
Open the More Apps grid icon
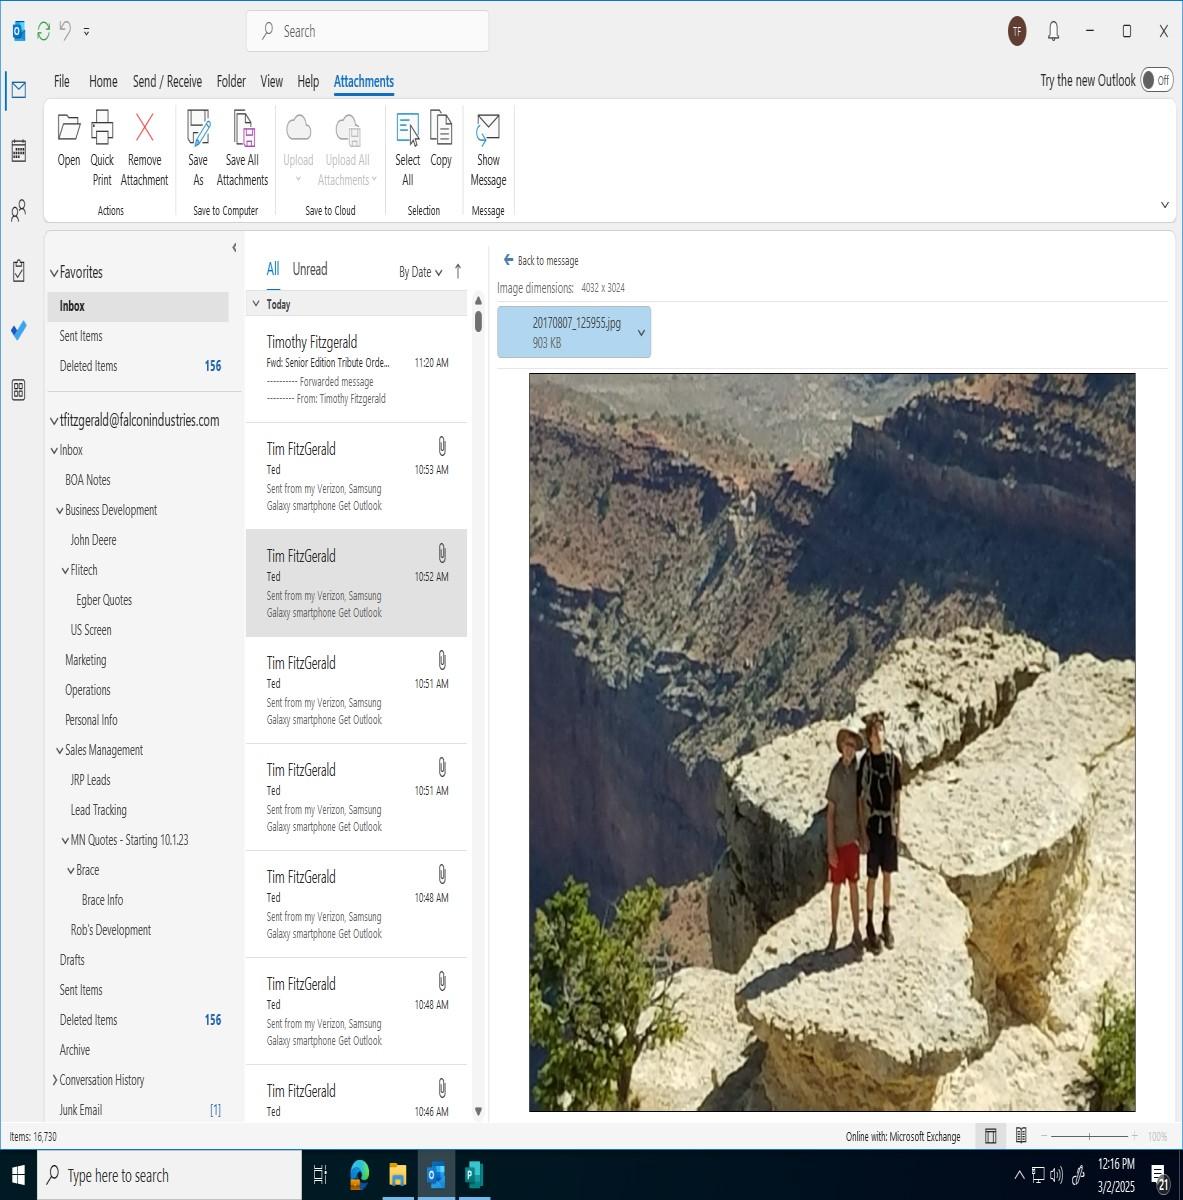[18, 390]
